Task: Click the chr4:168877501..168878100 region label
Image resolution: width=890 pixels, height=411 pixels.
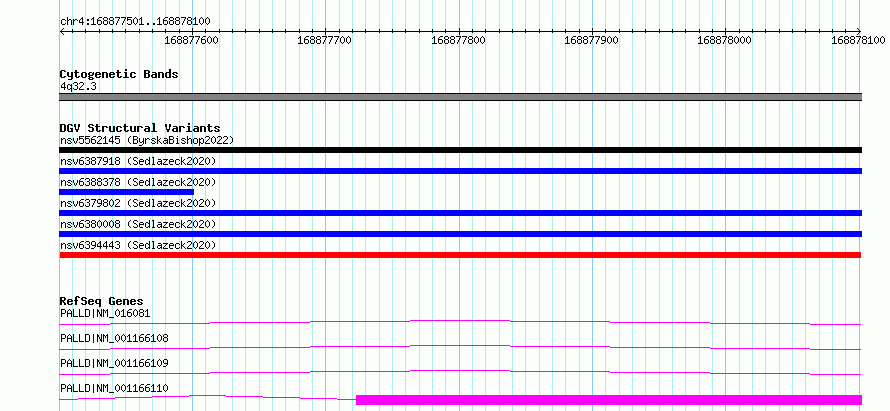Action: (135, 21)
